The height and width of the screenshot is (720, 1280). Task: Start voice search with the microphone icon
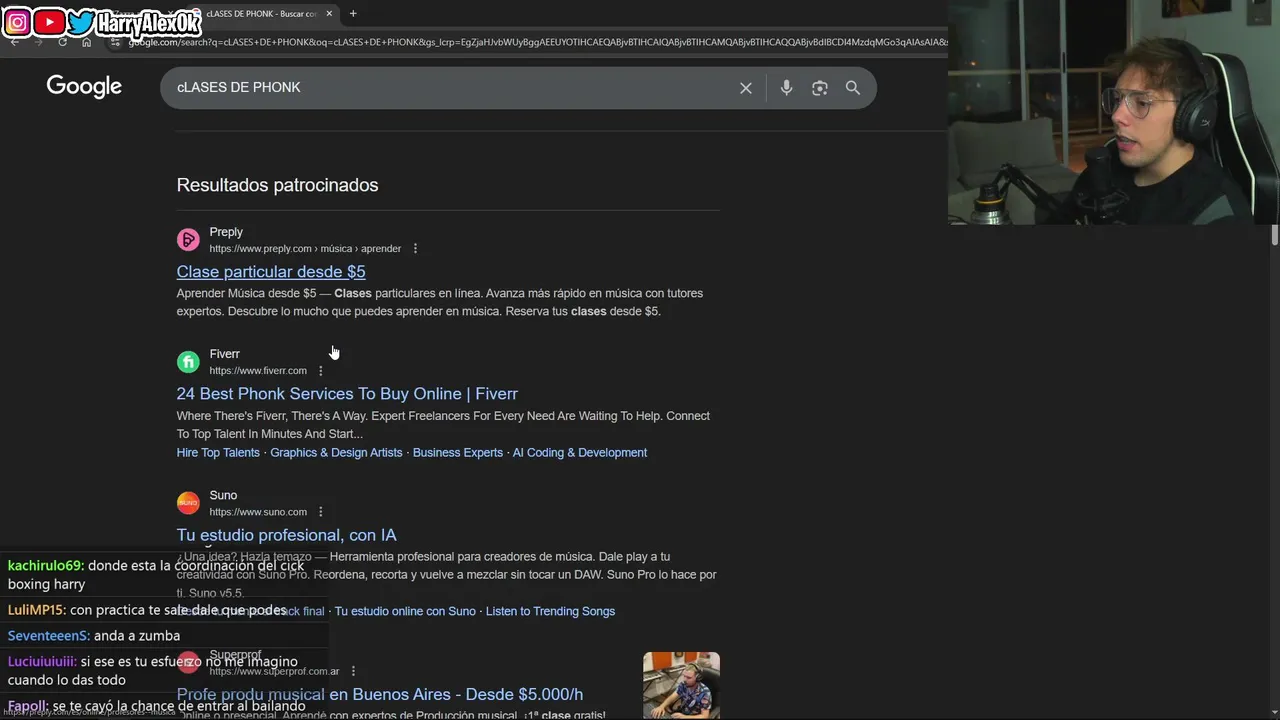(786, 88)
